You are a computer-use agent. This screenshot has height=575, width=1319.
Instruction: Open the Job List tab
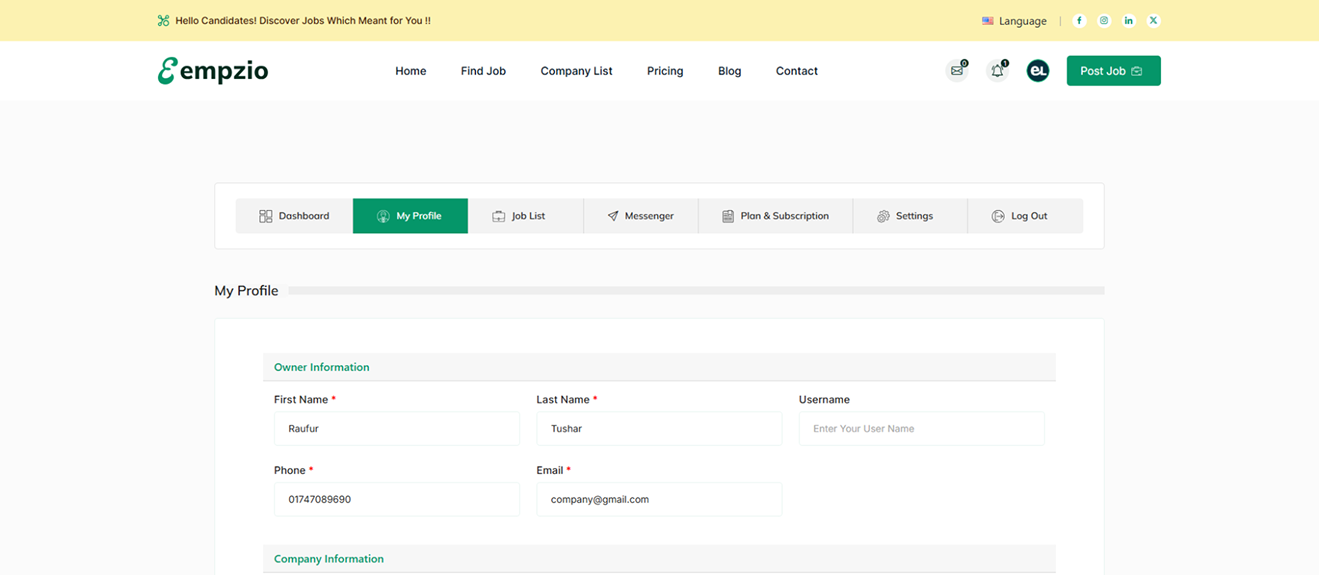point(526,216)
